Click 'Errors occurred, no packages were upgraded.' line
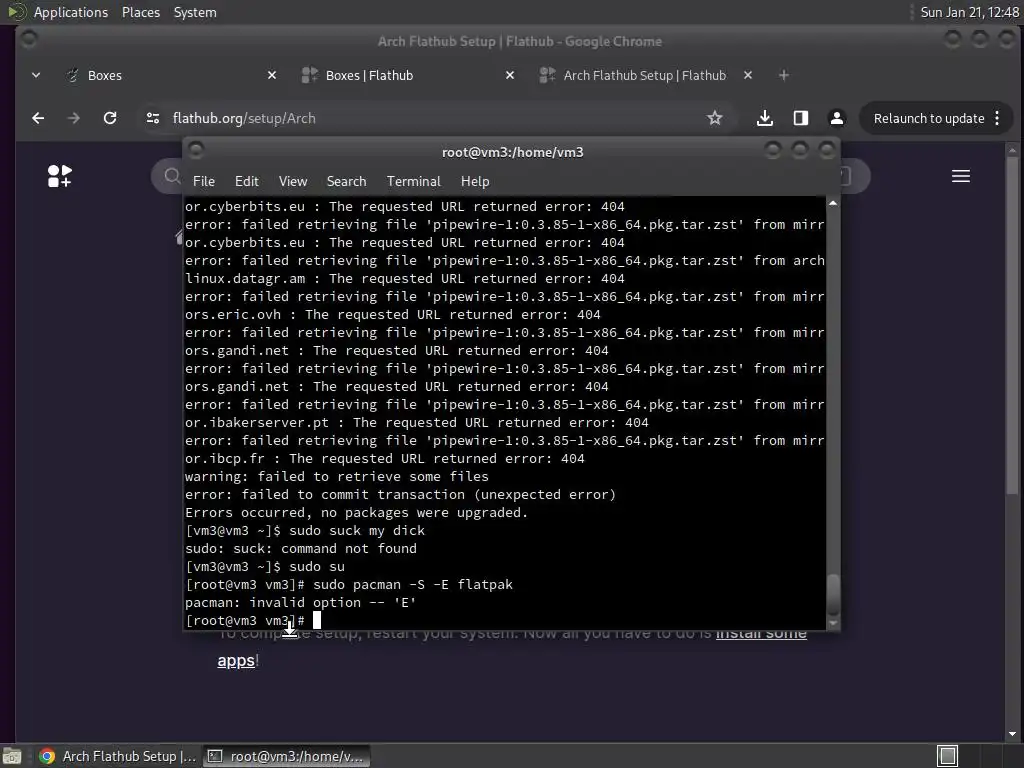The height and width of the screenshot is (768, 1024). [x=357, y=513]
